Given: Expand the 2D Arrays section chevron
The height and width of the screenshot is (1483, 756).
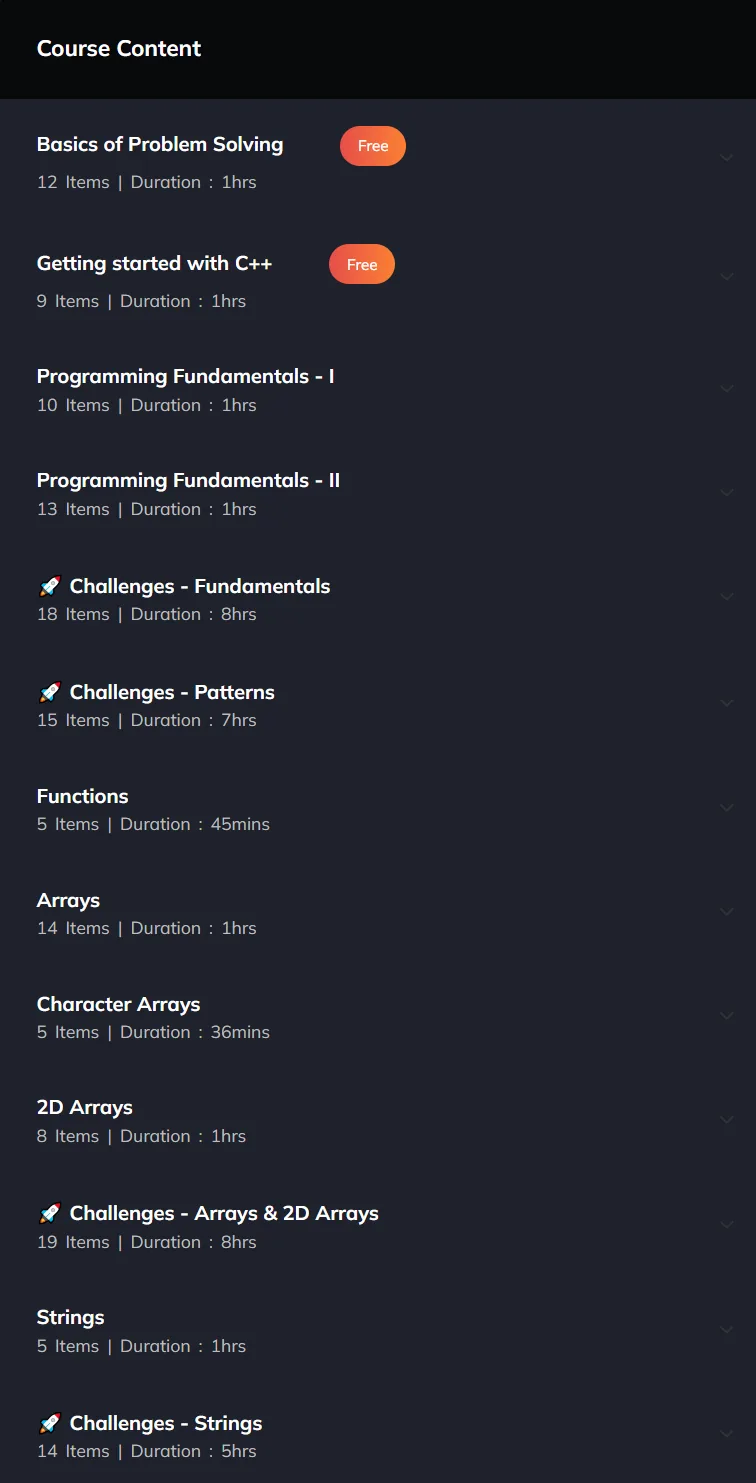Looking at the screenshot, I should click(x=727, y=1120).
